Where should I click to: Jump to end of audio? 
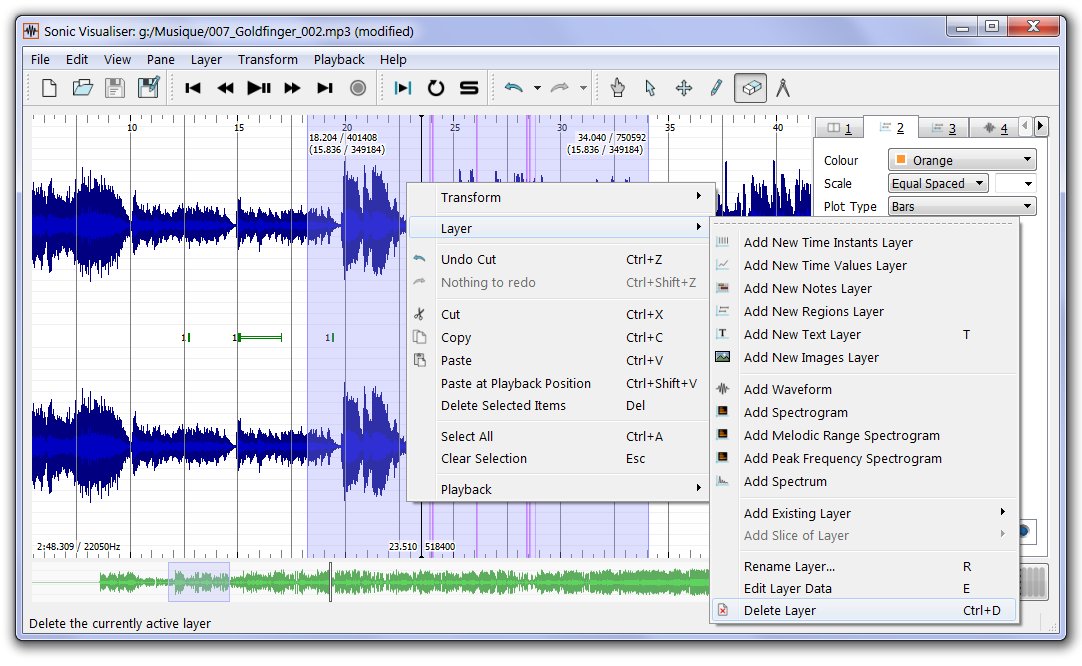[324, 88]
